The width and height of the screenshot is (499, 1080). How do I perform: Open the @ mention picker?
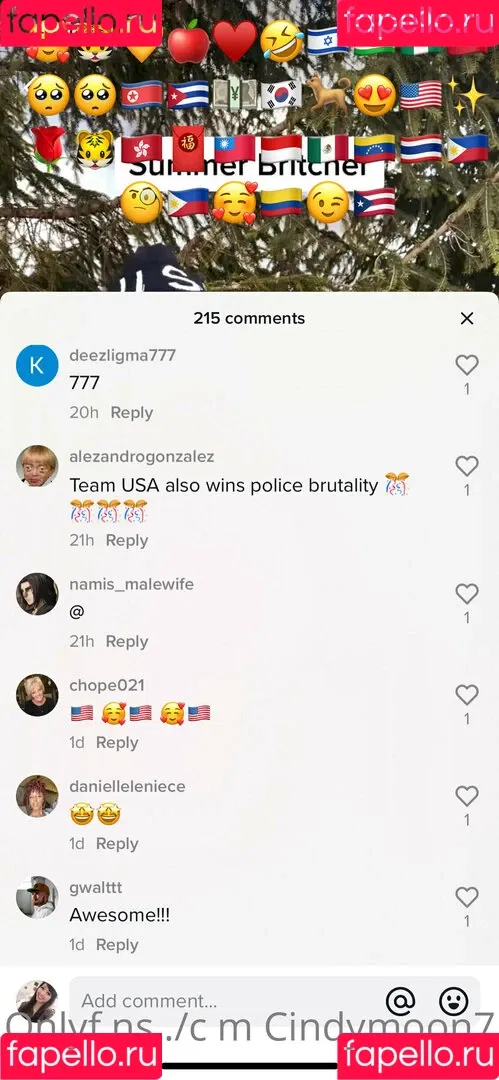click(x=400, y=1001)
